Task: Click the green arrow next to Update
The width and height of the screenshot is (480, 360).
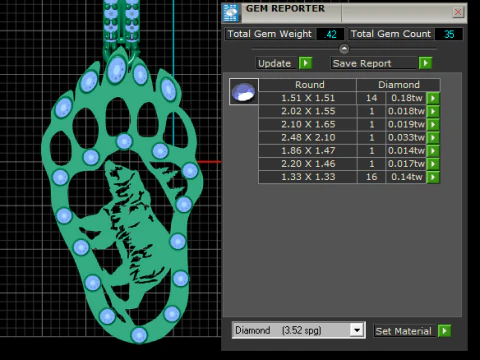Action: click(x=305, y=63)
